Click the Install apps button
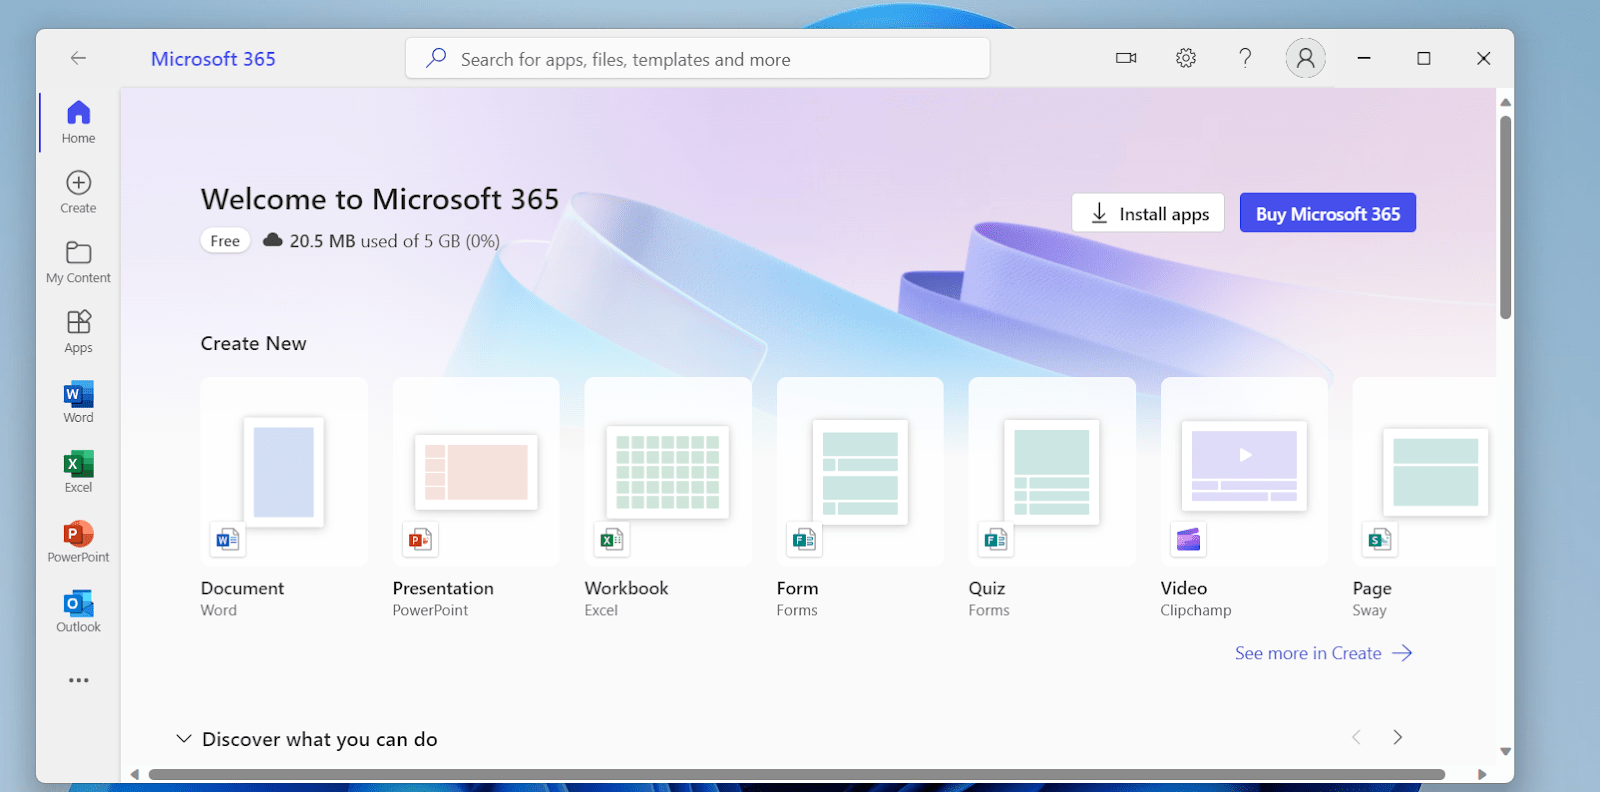 1148,213
